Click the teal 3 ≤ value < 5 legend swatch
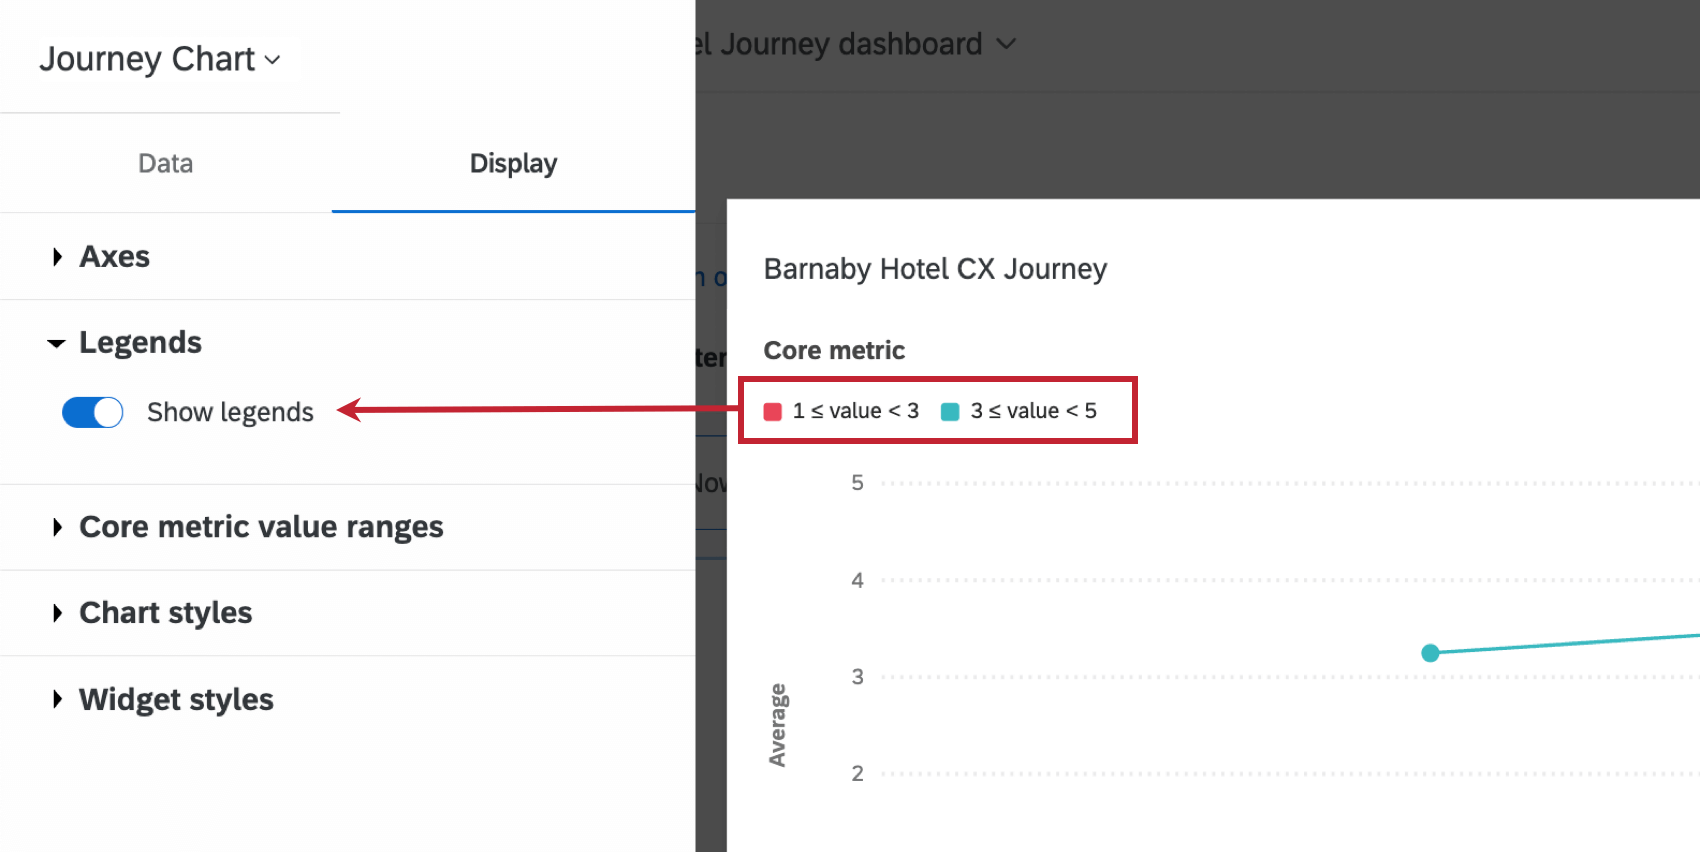Screen dimensions: 1700x852 950,412
